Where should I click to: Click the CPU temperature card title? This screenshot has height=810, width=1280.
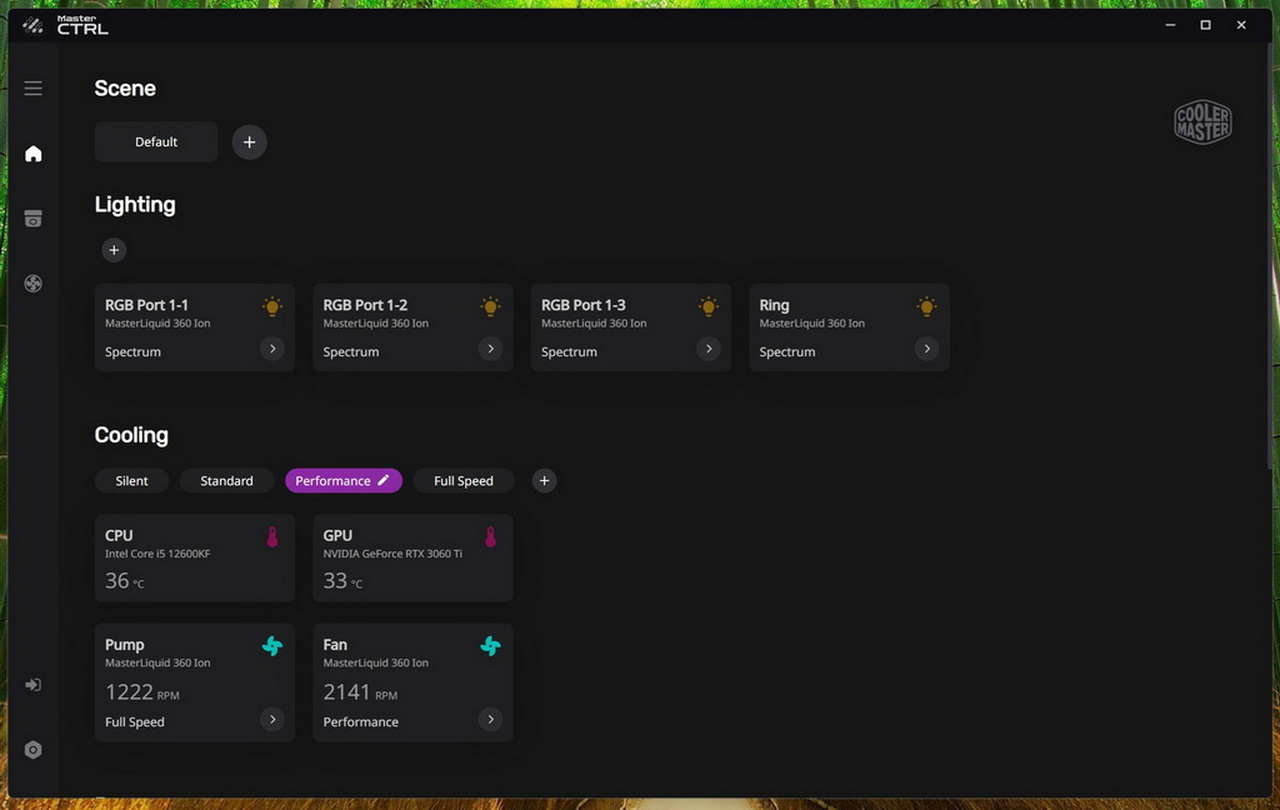[119, 535]
